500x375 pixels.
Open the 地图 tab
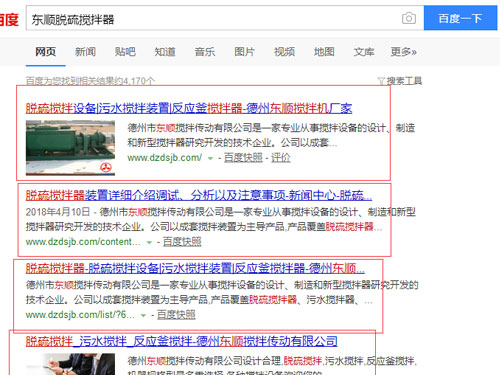pos(324,52)
